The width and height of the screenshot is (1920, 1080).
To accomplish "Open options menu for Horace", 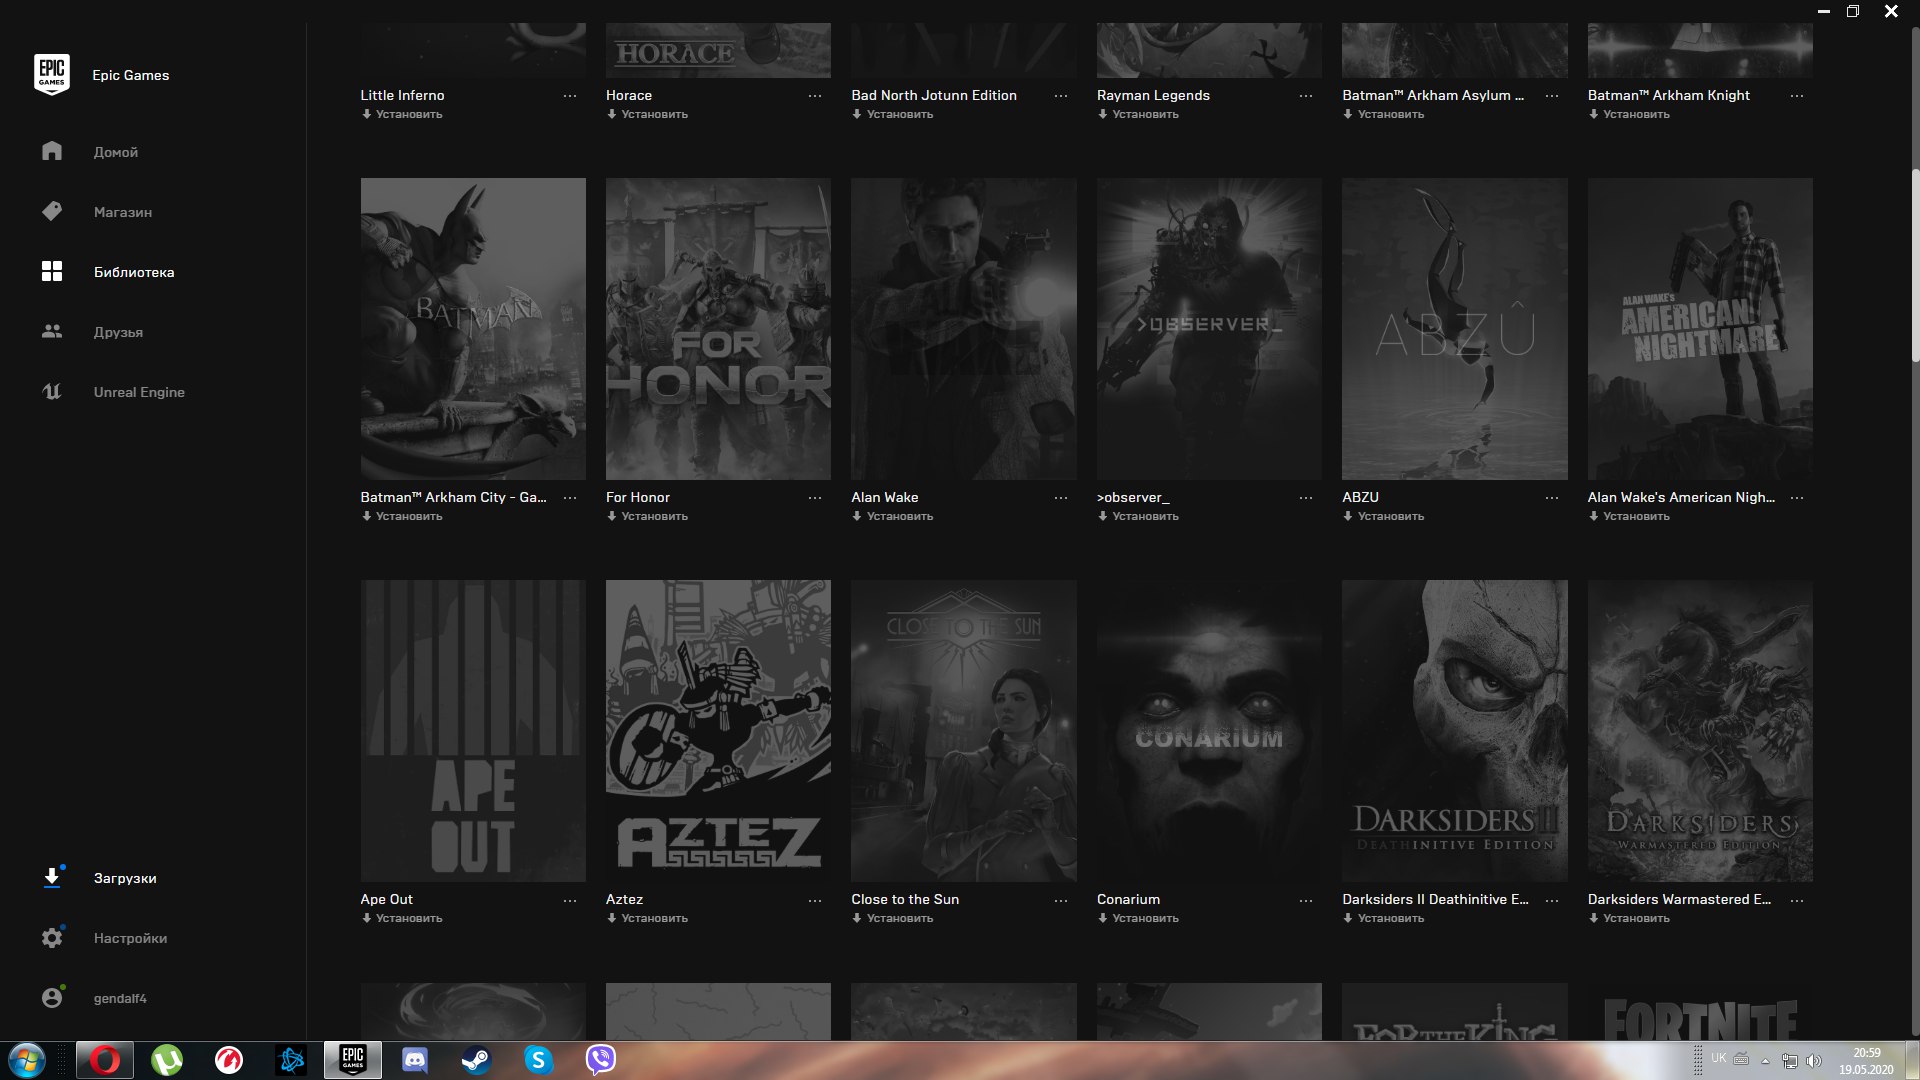I will (815, 96).
